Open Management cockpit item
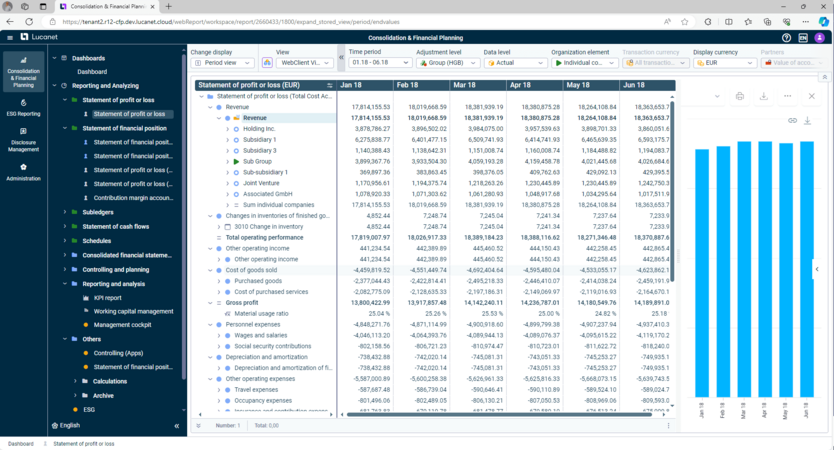The image size is (834, 450). [122, 325]
